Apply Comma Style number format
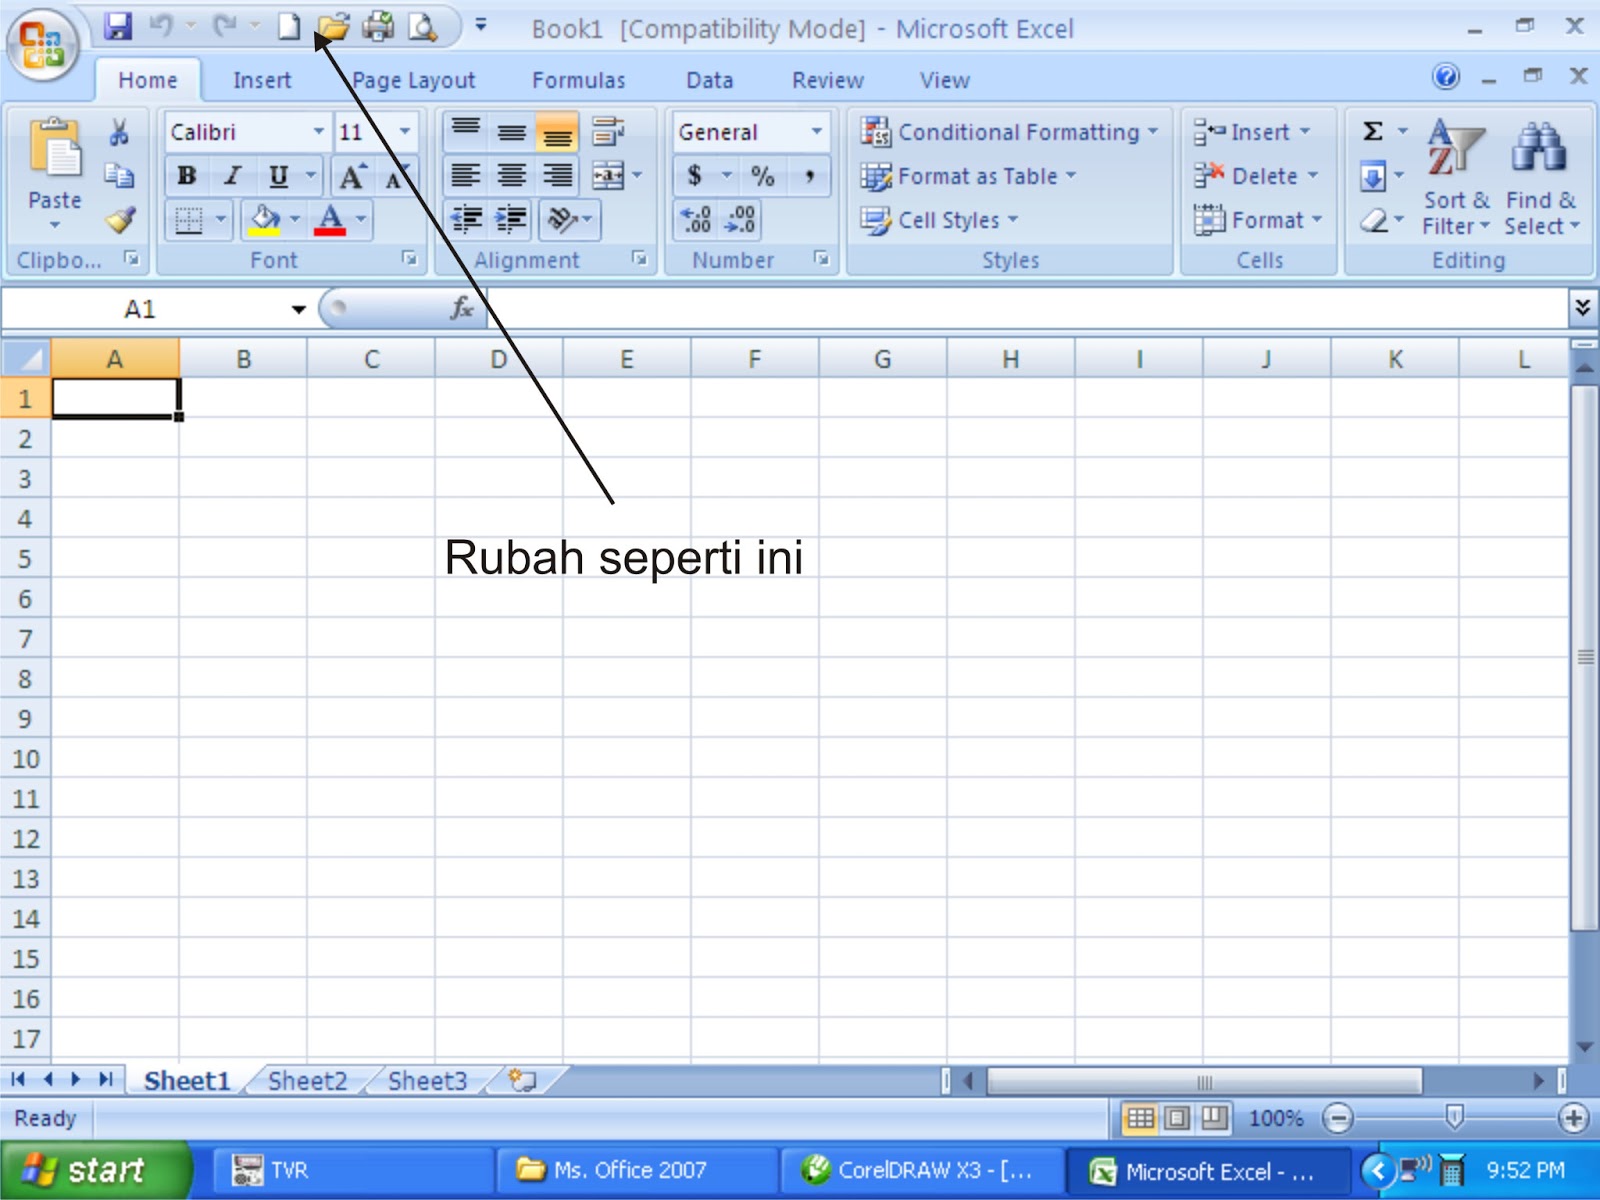1600x1200 pixels. (809, 177)
